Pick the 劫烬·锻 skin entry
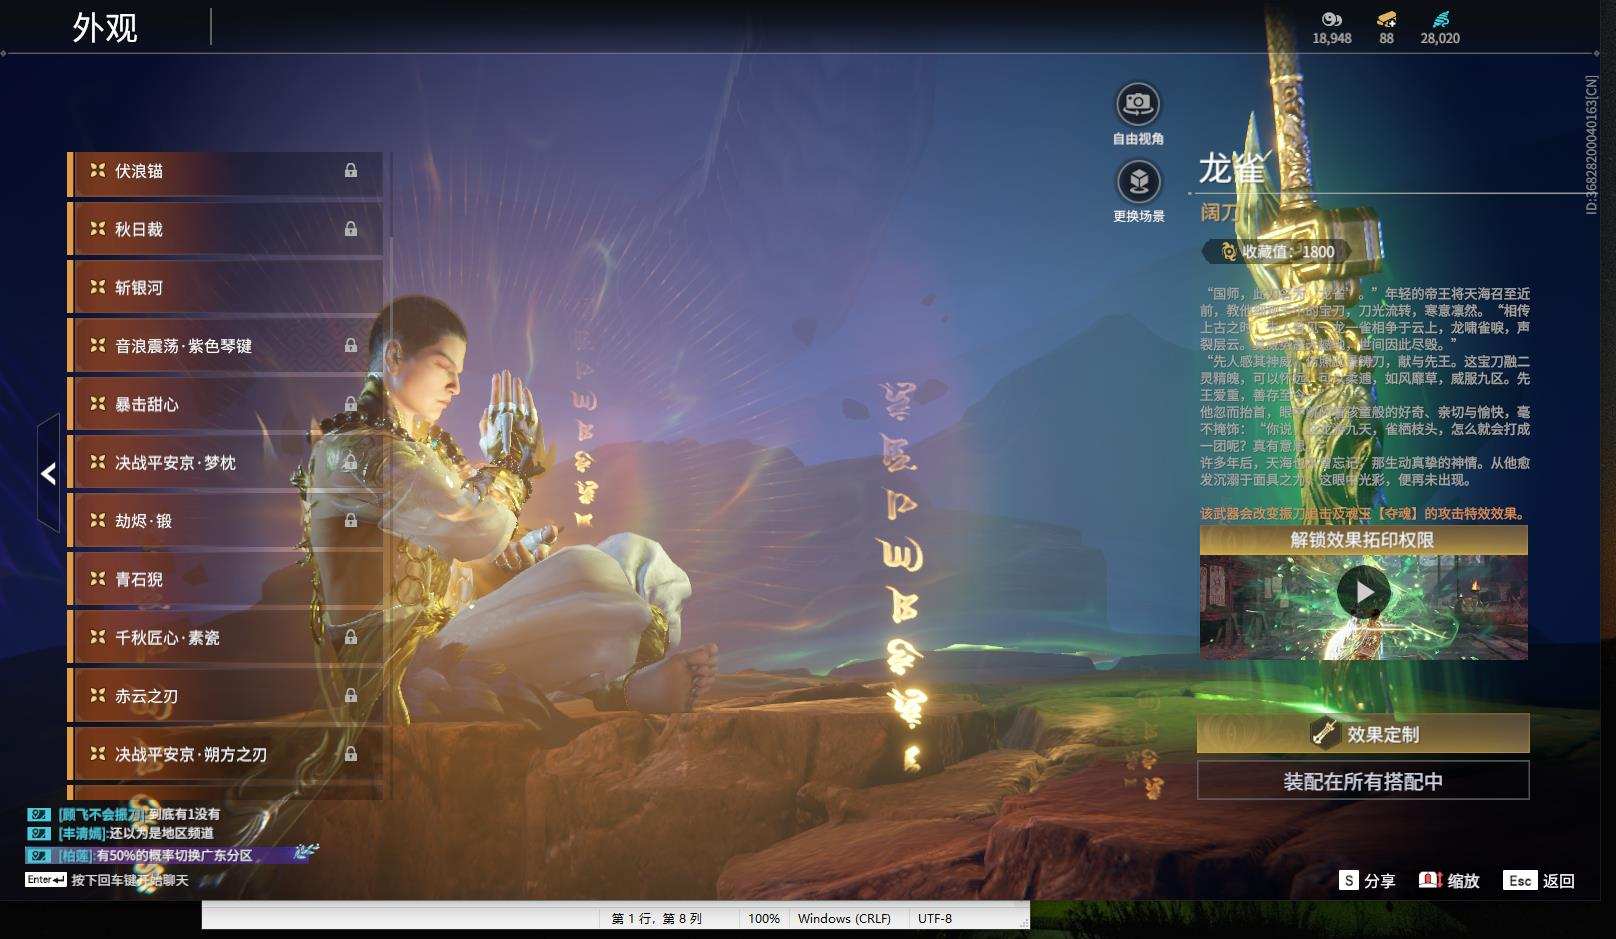The width and height of the screenshot is (1616, 939). (225, 521)
